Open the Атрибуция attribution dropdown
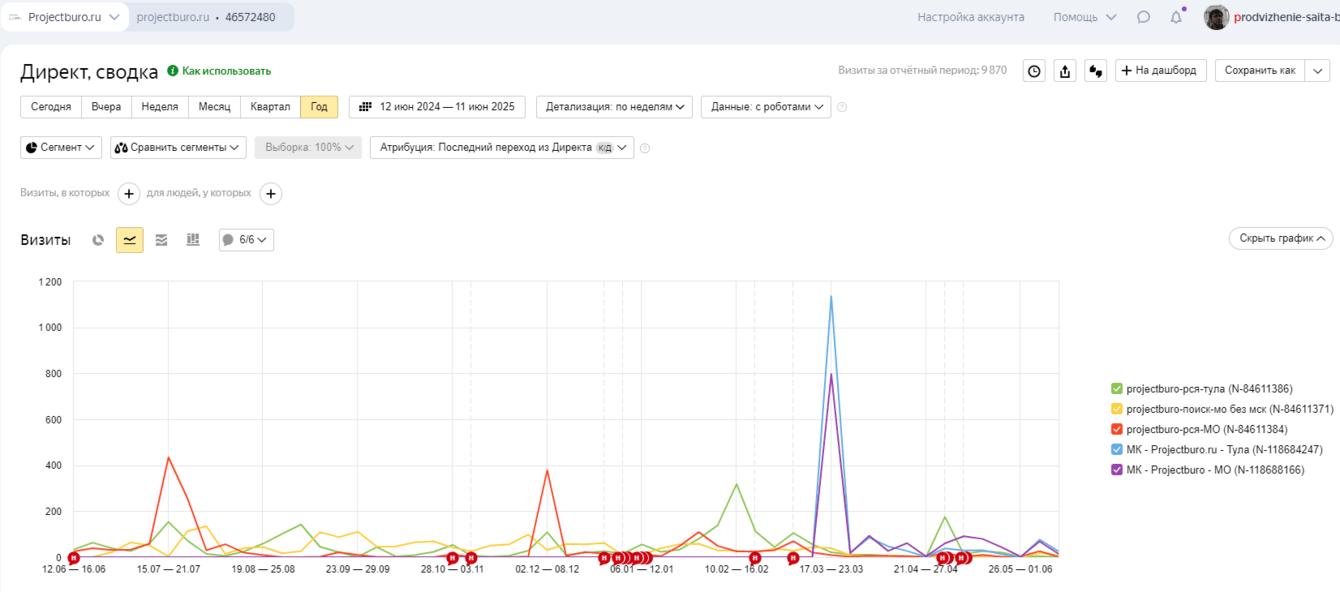This screenshot has width=1340, height=592. (x=502, y=148)
